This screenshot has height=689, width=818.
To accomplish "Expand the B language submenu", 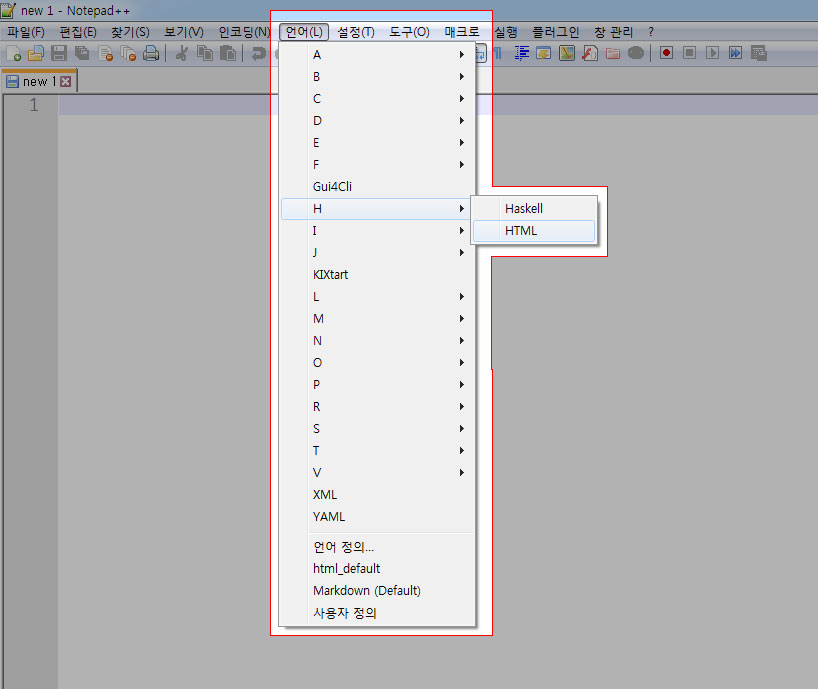I will point(377,77).
